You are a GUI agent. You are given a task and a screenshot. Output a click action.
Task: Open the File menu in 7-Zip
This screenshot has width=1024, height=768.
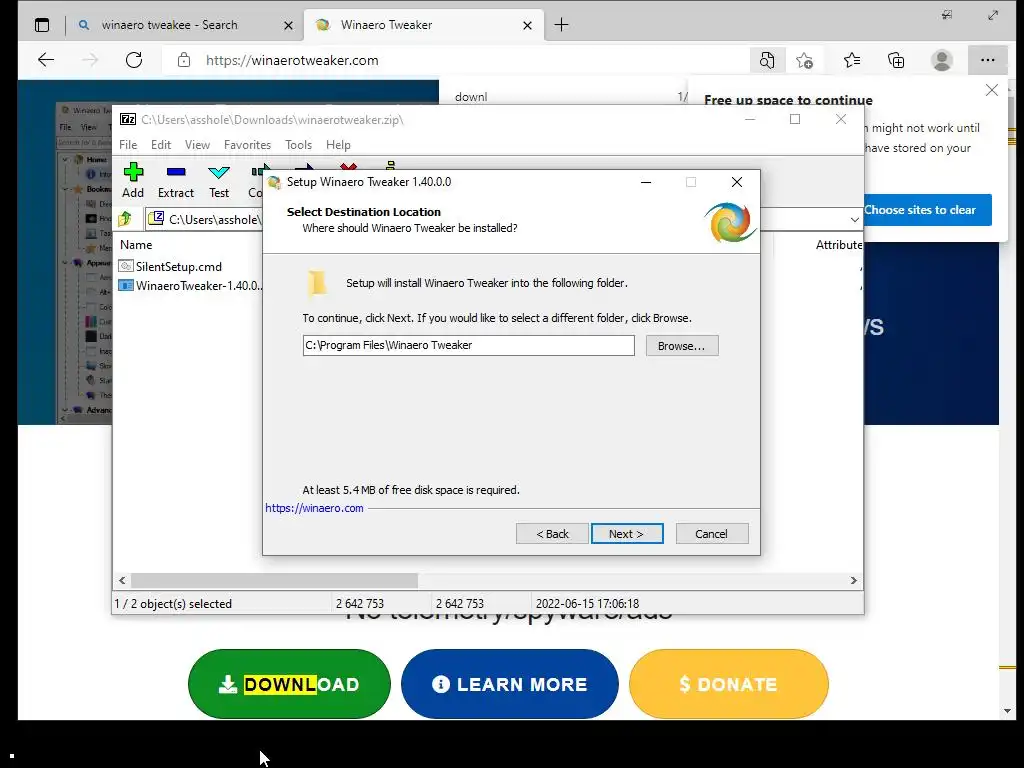[128, 145]
